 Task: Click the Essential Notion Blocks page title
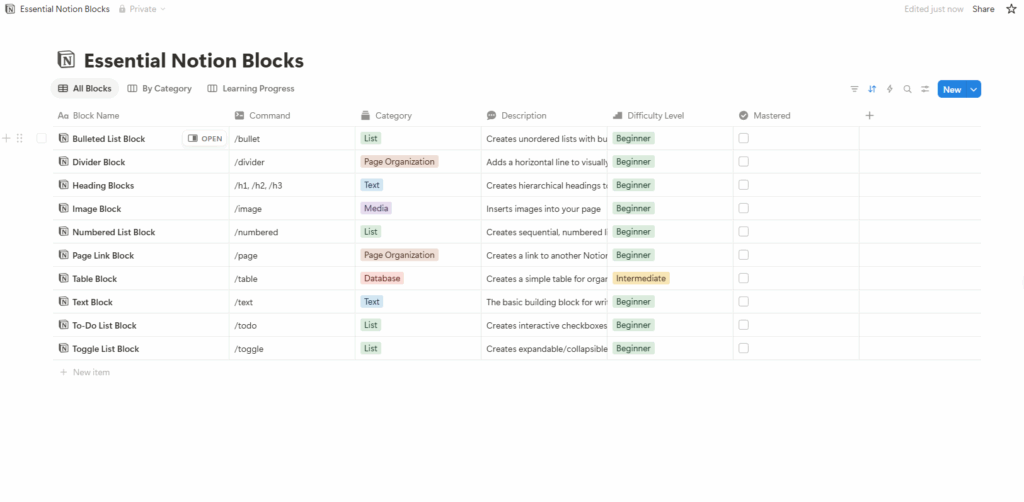click(x=194, y=61)
